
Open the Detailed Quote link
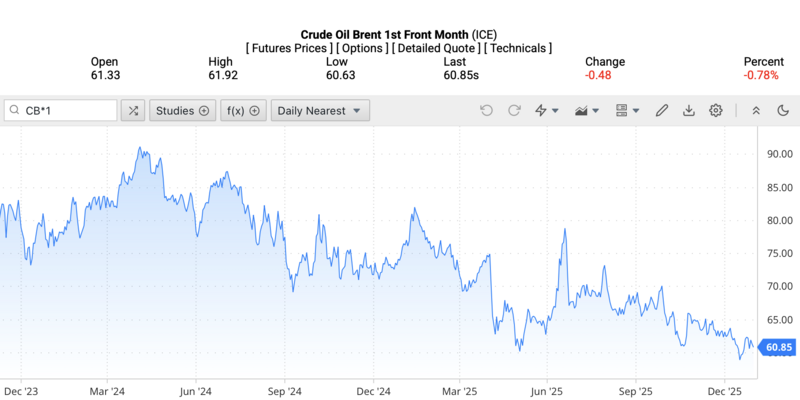point(438,48)
